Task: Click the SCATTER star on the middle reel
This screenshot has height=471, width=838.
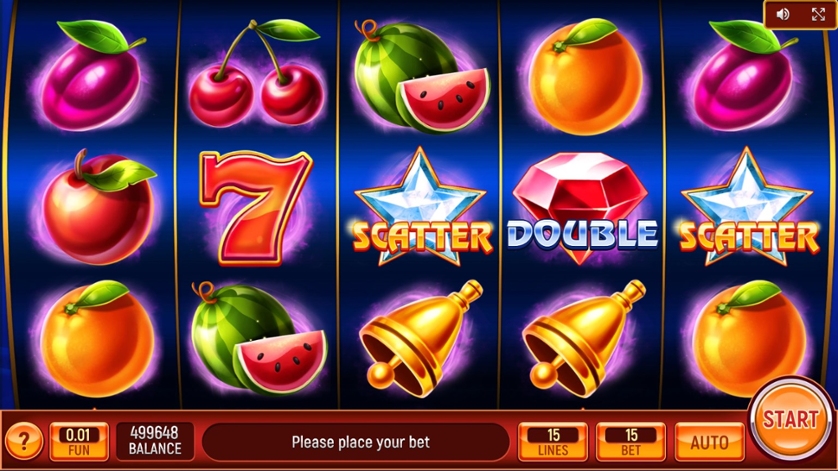Action: pos(421,207)
